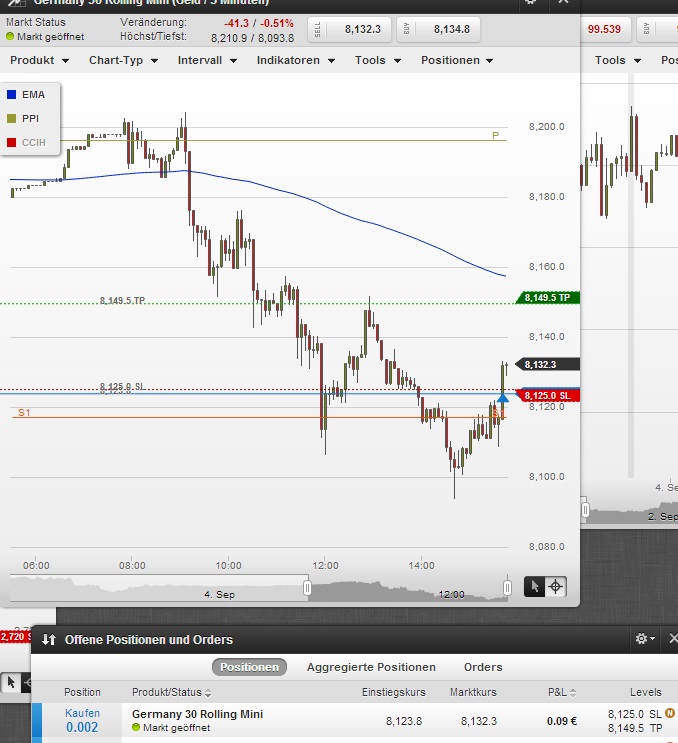This screenshot has height=743, width=678.
Task: Click the swap arrows icon beside Offene Positionen
Action: 48,639
